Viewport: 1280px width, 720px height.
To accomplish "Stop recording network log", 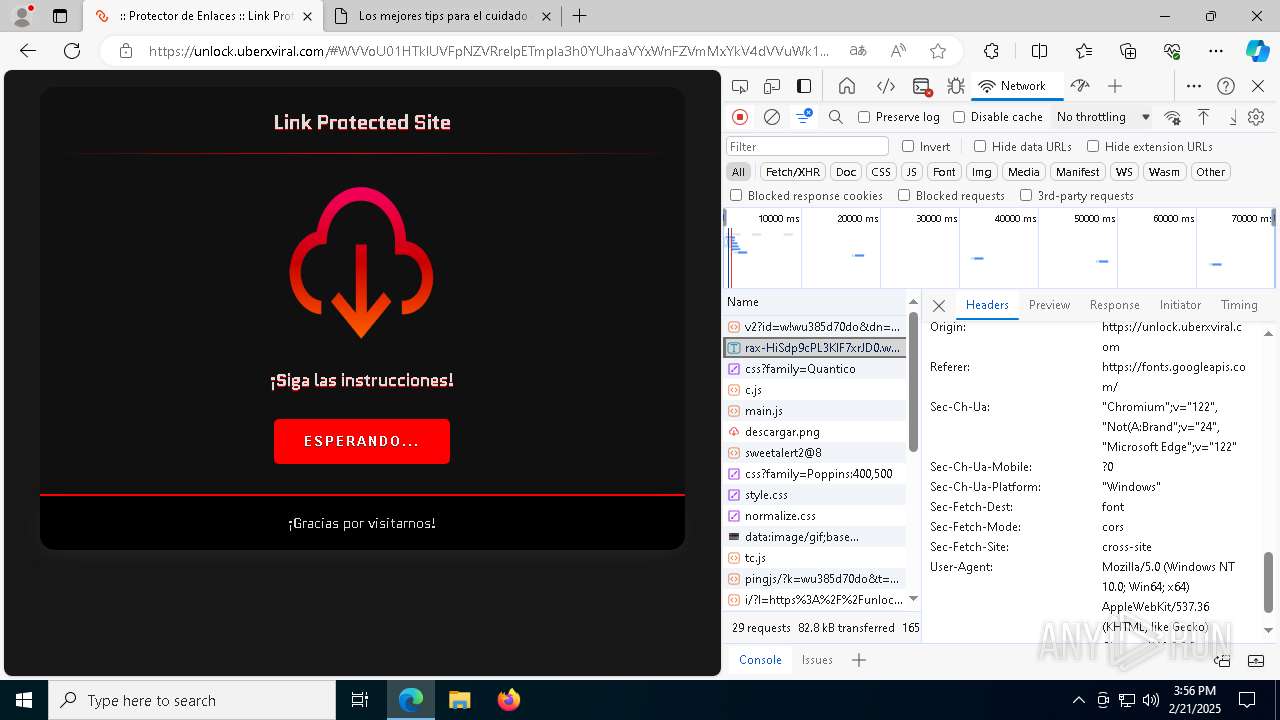I will (x=740, y=117).
